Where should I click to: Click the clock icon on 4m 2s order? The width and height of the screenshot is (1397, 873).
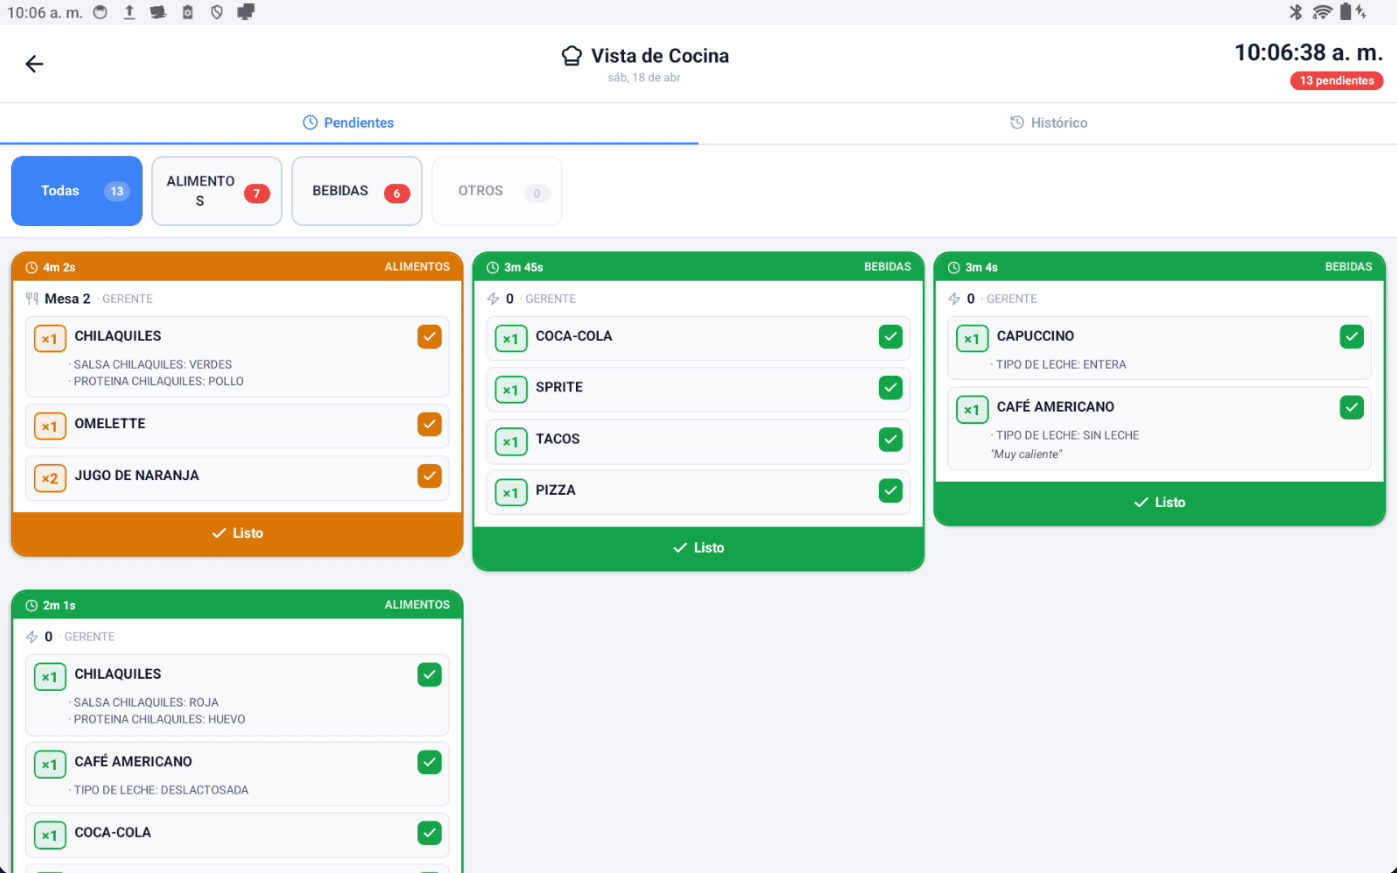pyautogui.click(x=31, y=268)
